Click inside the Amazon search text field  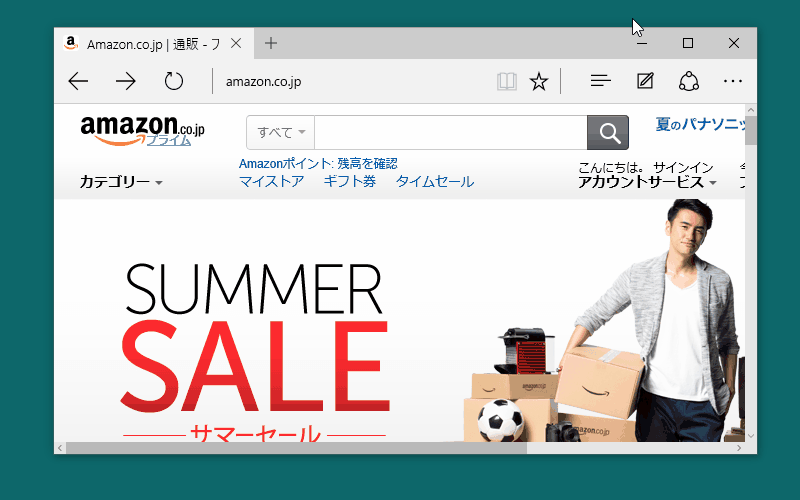pos(451,133)
